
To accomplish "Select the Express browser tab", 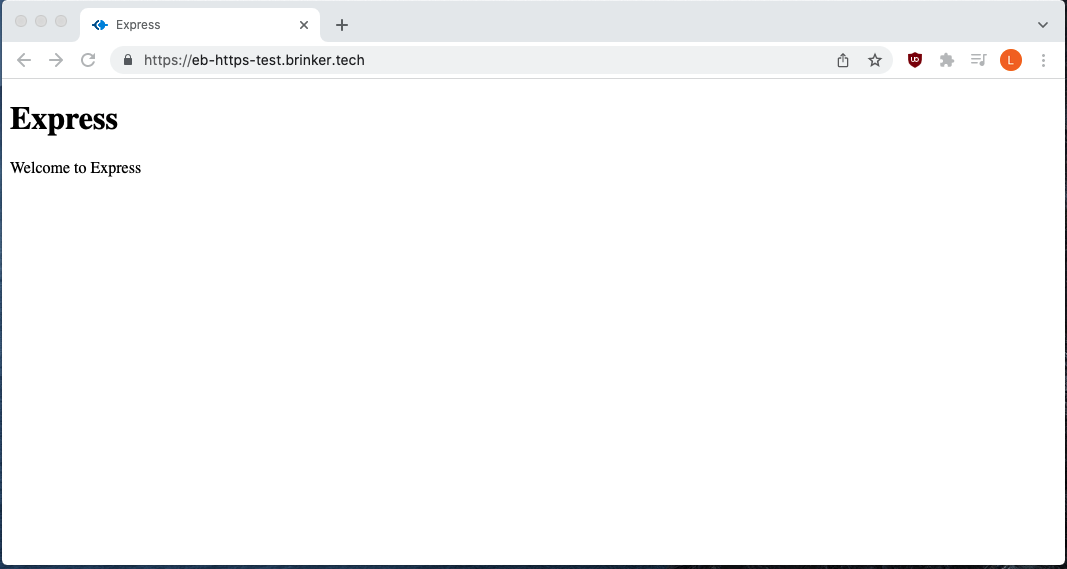I will click(x=199, y=25).
